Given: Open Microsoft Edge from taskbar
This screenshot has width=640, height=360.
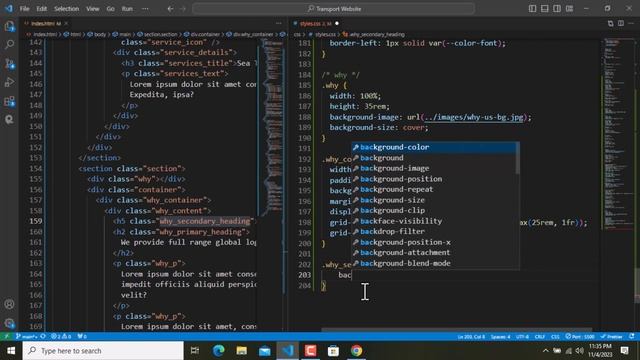Looking at the screenshot, I should tap(218, 351).
